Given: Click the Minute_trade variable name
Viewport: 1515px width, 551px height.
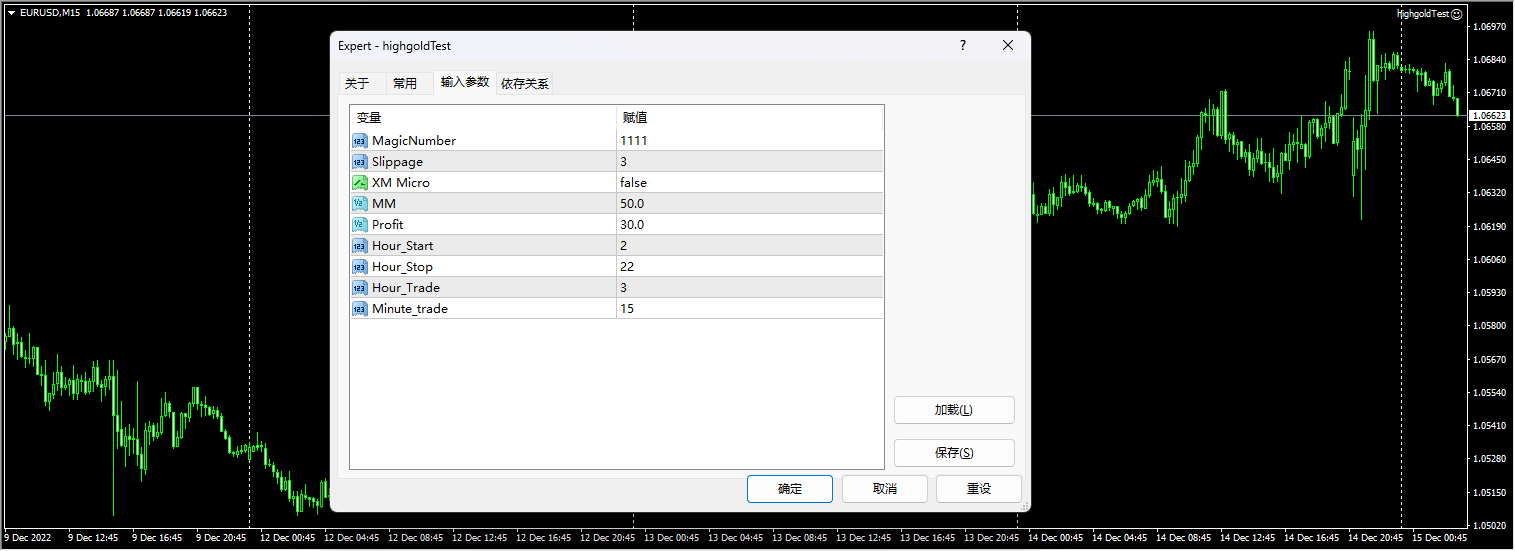Looking at the screenshot, I should 410,309.
